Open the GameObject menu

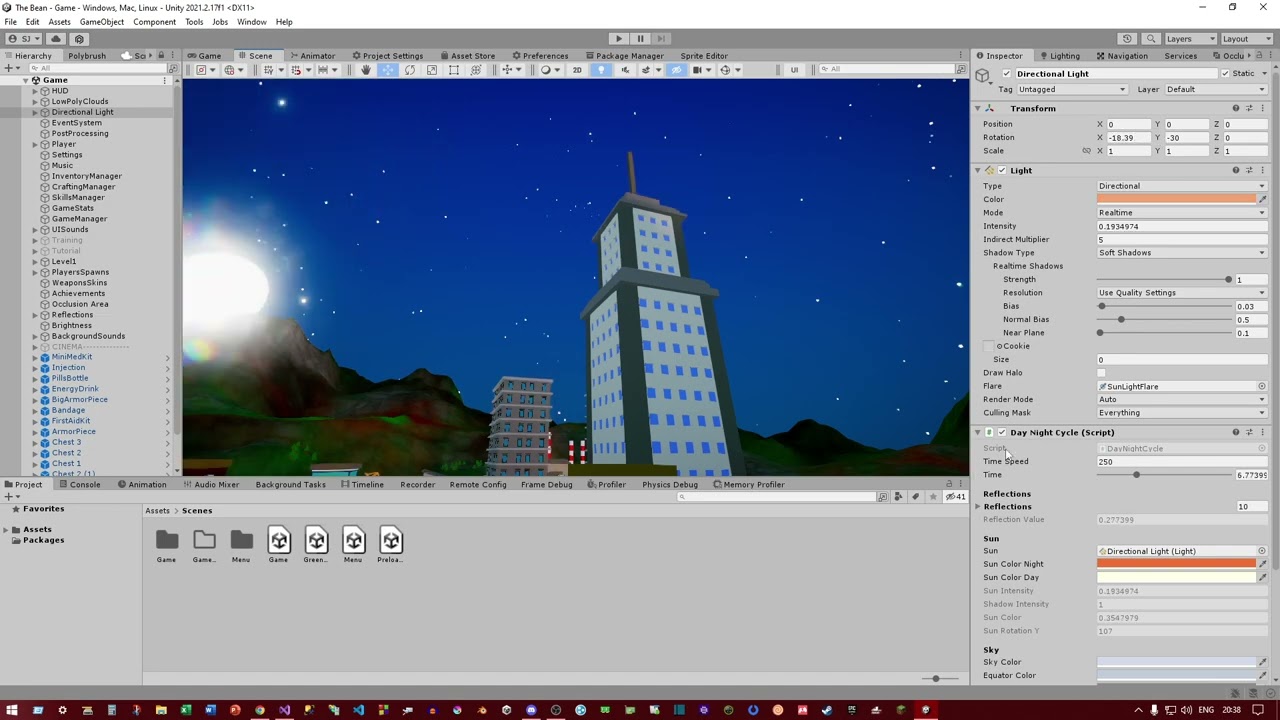pyautogui.click(x=101, y=21)
